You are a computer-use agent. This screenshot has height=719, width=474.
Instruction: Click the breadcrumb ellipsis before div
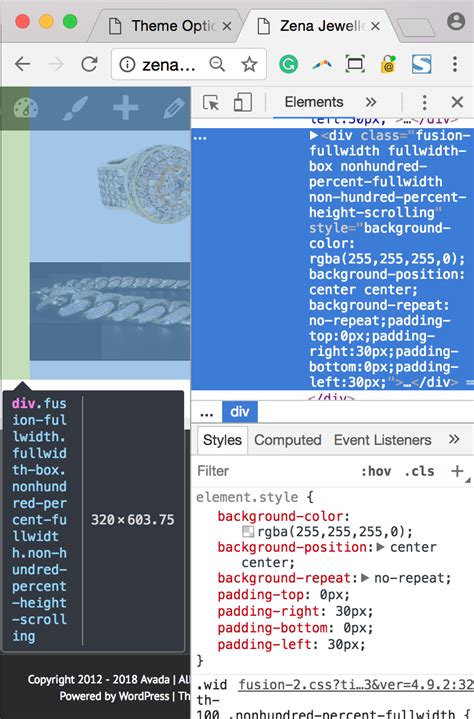point(207,412)
